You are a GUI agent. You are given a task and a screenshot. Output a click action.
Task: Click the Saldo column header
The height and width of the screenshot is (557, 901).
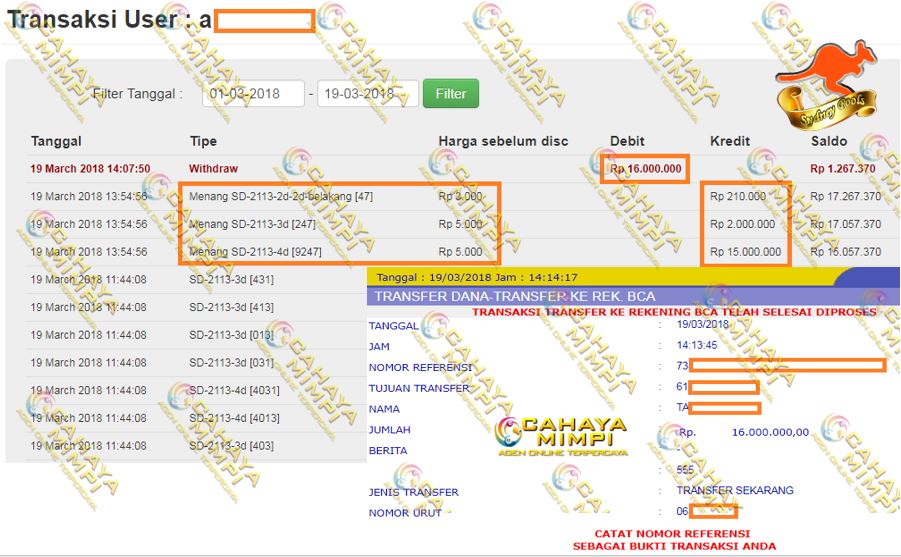[x=829, y=141]
